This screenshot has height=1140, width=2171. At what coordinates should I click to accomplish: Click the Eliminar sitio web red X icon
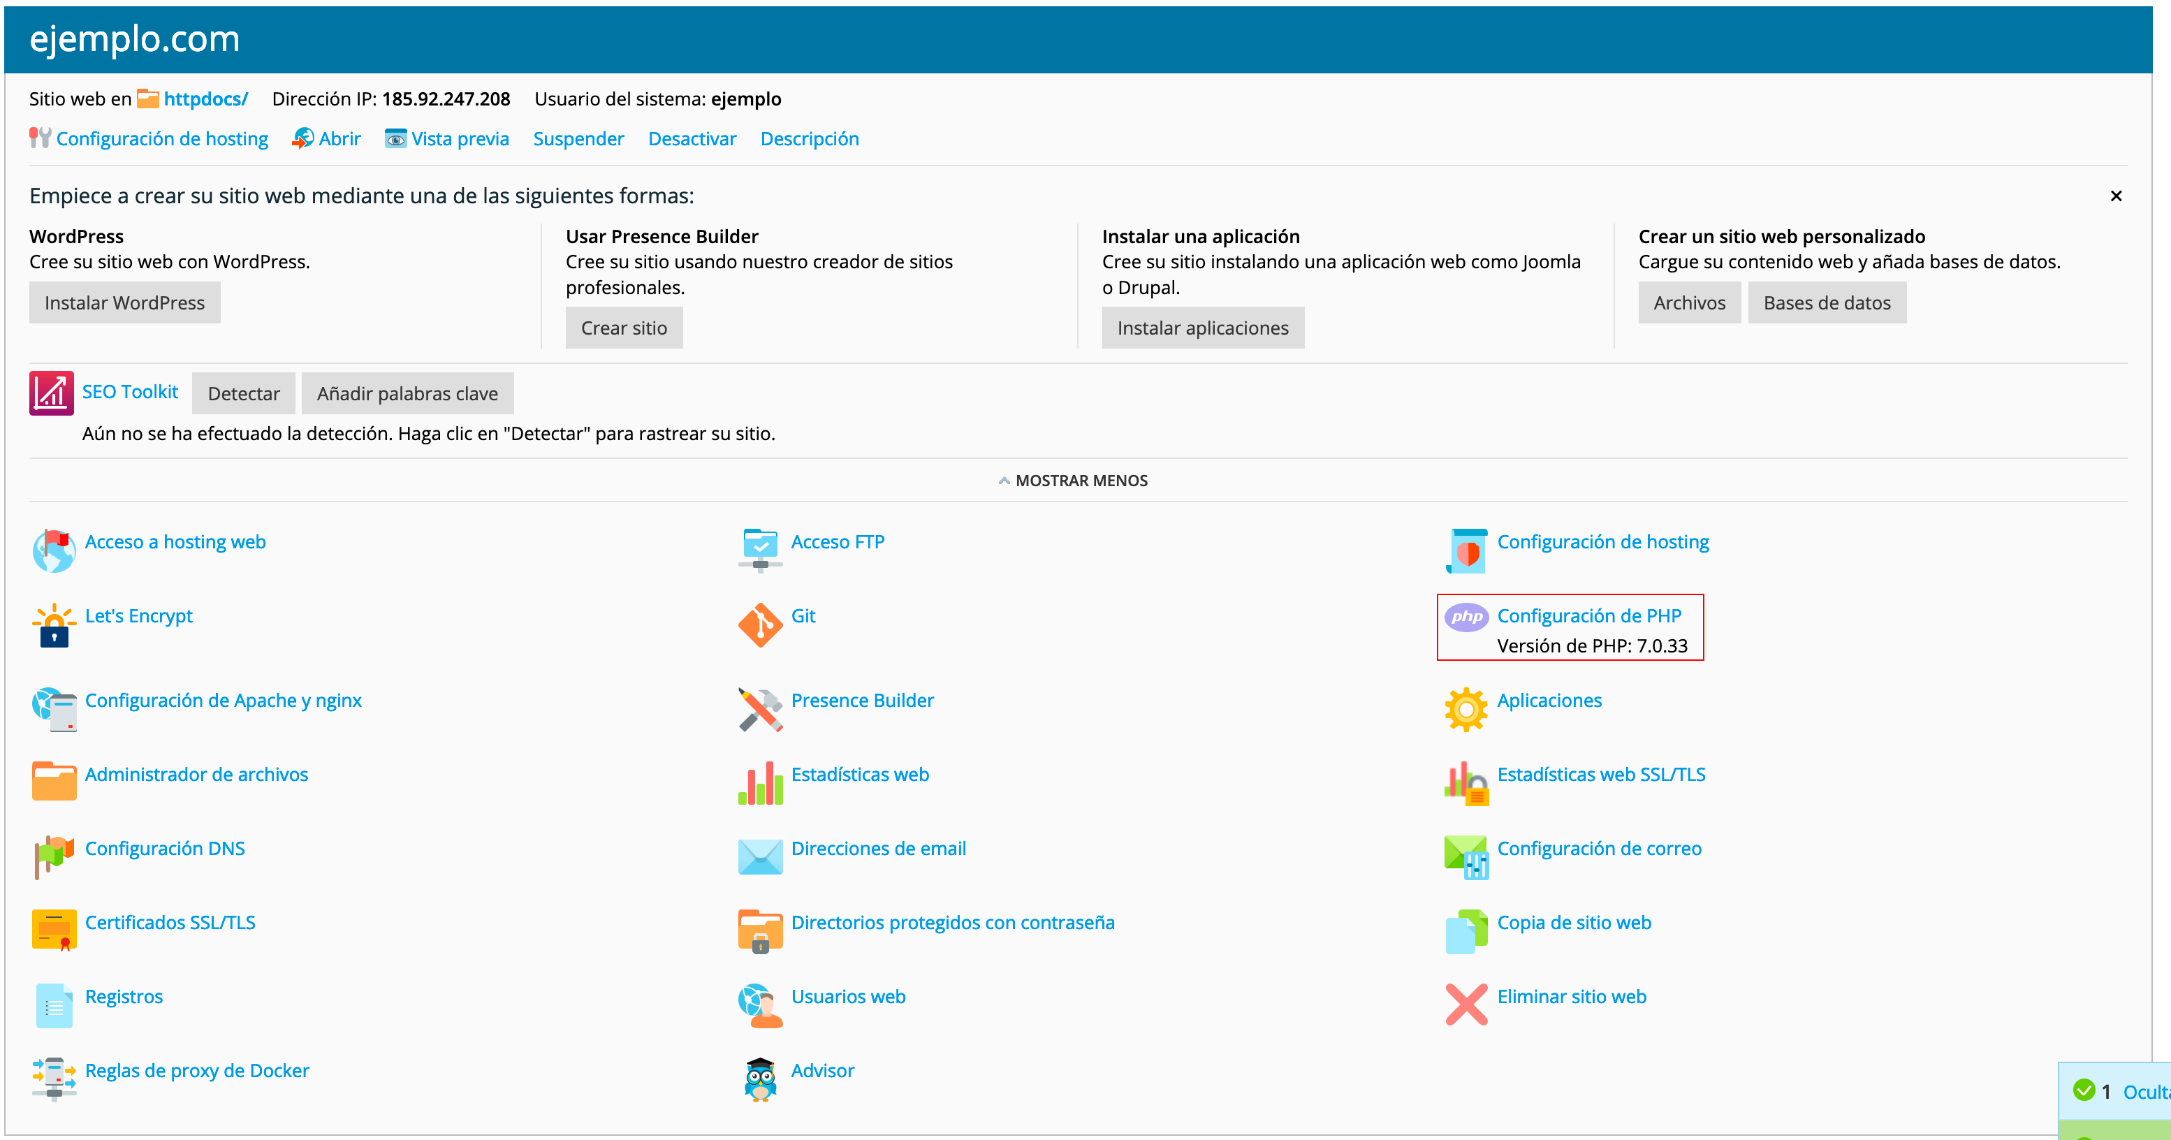[x=1466, y=1005]
